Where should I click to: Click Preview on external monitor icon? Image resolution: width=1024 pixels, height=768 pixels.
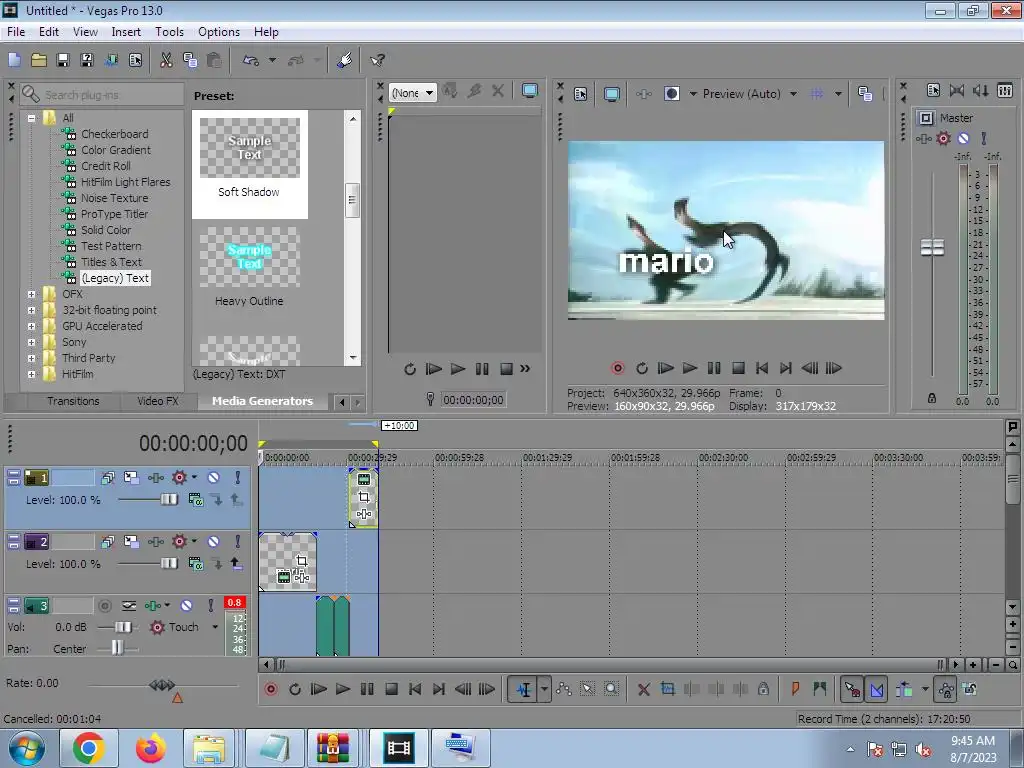tap(611, 94)
